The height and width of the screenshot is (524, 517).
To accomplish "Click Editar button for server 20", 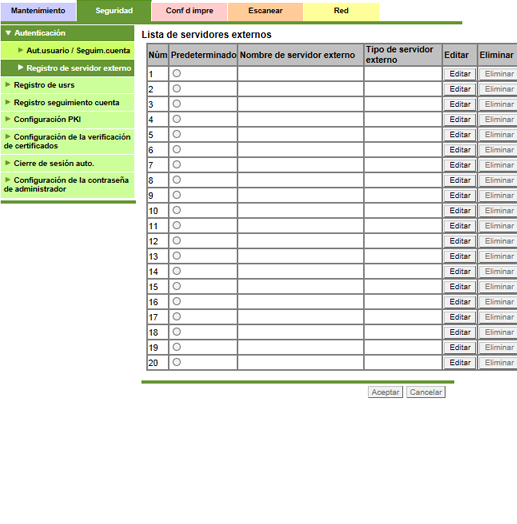I will click(460, 363).
